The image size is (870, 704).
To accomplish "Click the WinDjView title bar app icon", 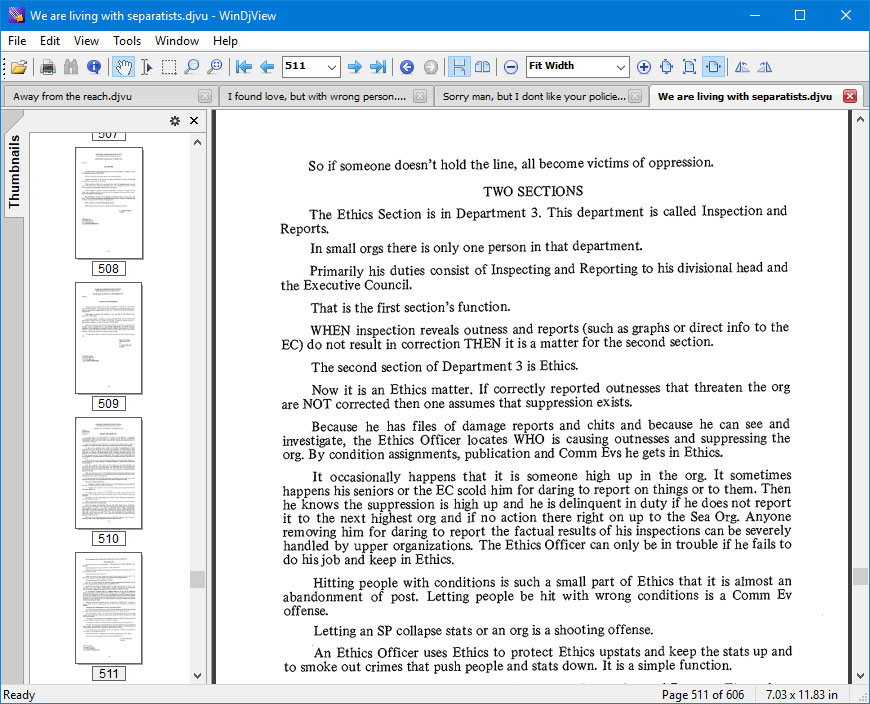I will click(16, 15).
